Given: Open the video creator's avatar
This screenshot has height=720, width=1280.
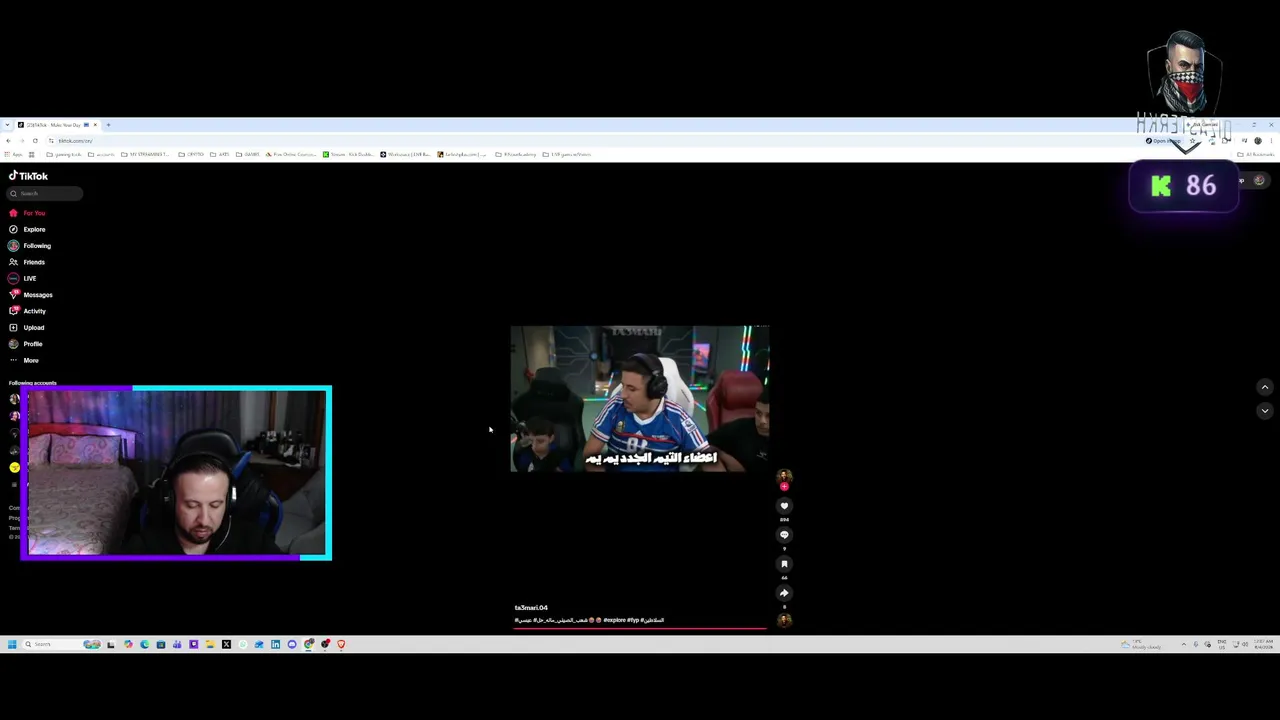Looking at the screenshot, I should point(784,476).
